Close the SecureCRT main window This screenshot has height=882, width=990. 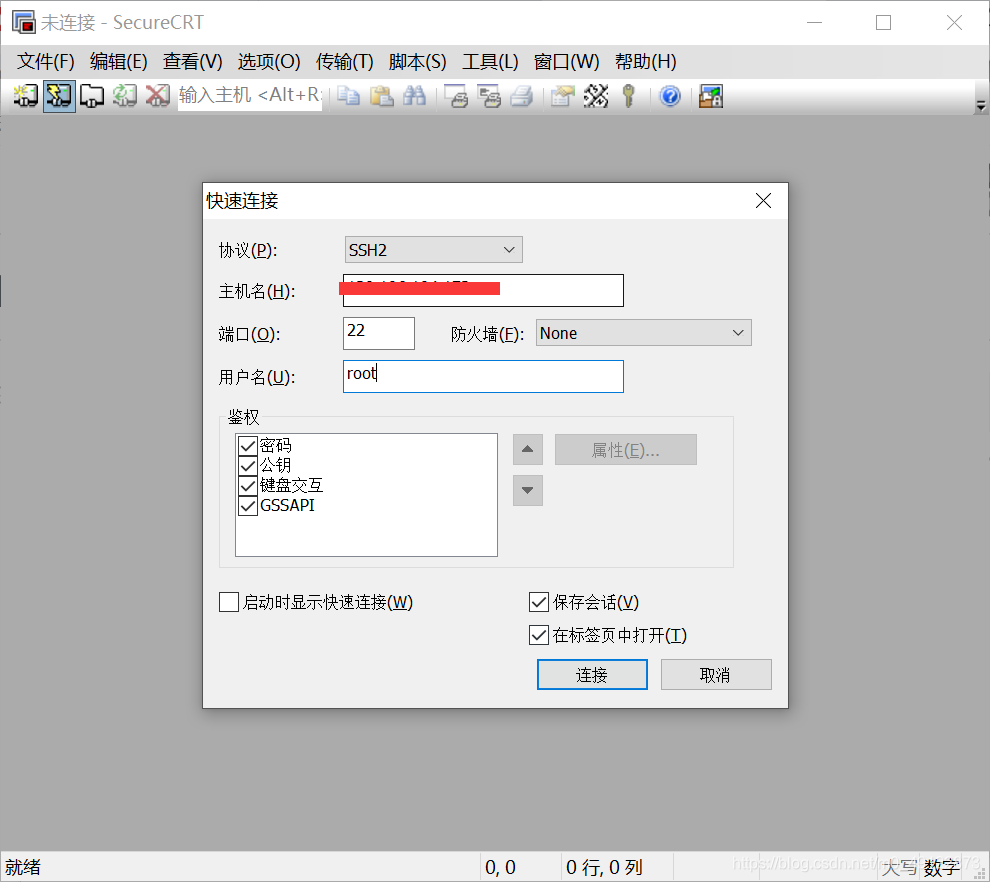click(x=954, y=22)
